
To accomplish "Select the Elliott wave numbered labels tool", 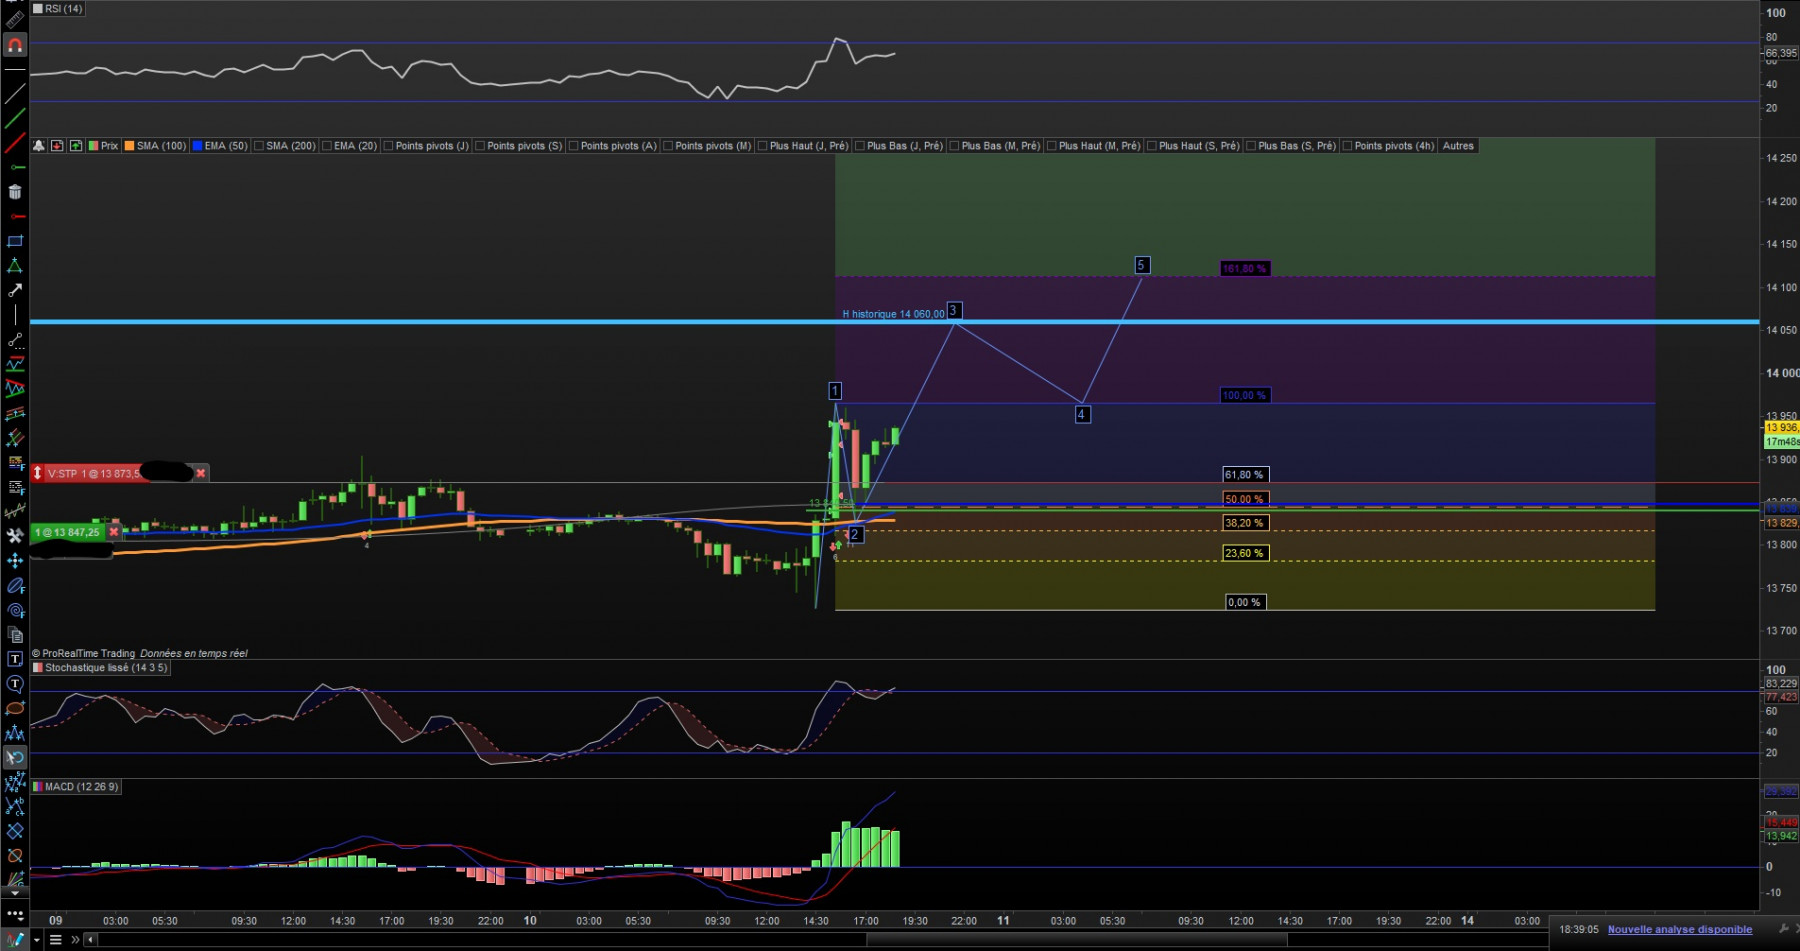I will point(15,783).
